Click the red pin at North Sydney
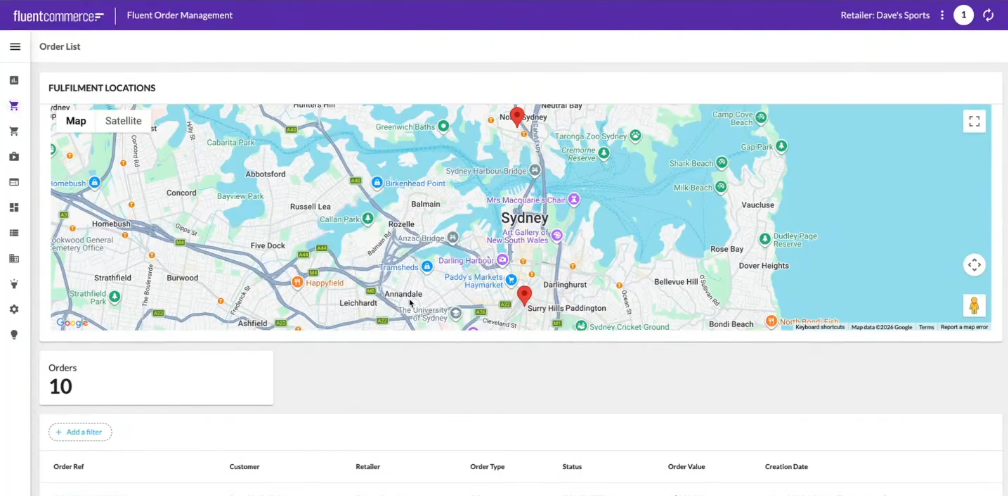1008x496 pixels. (517, 117)
